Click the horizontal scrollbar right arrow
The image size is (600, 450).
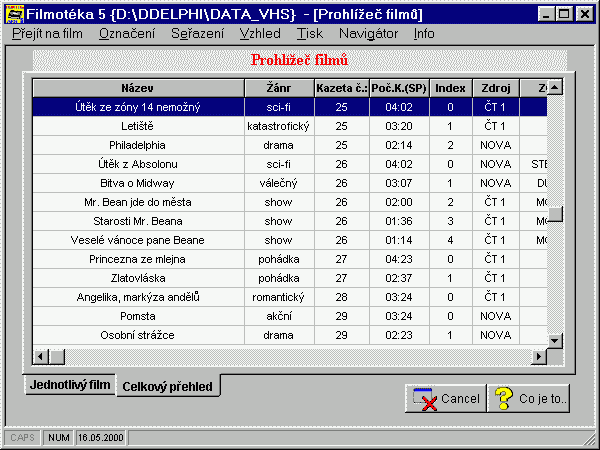pos(539,355)
